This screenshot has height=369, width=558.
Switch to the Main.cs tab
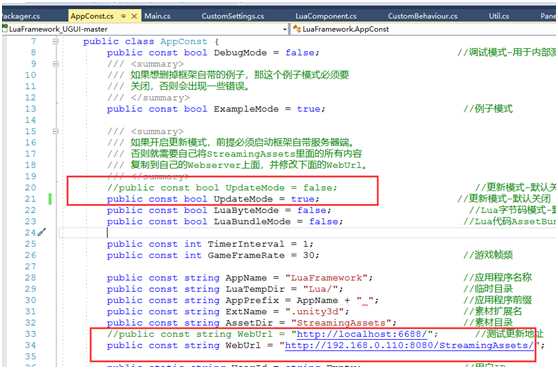157,16
